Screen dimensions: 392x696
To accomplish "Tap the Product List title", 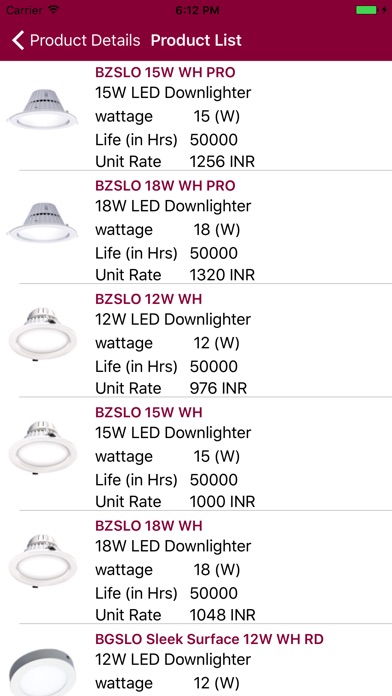I will coord(196,40).
